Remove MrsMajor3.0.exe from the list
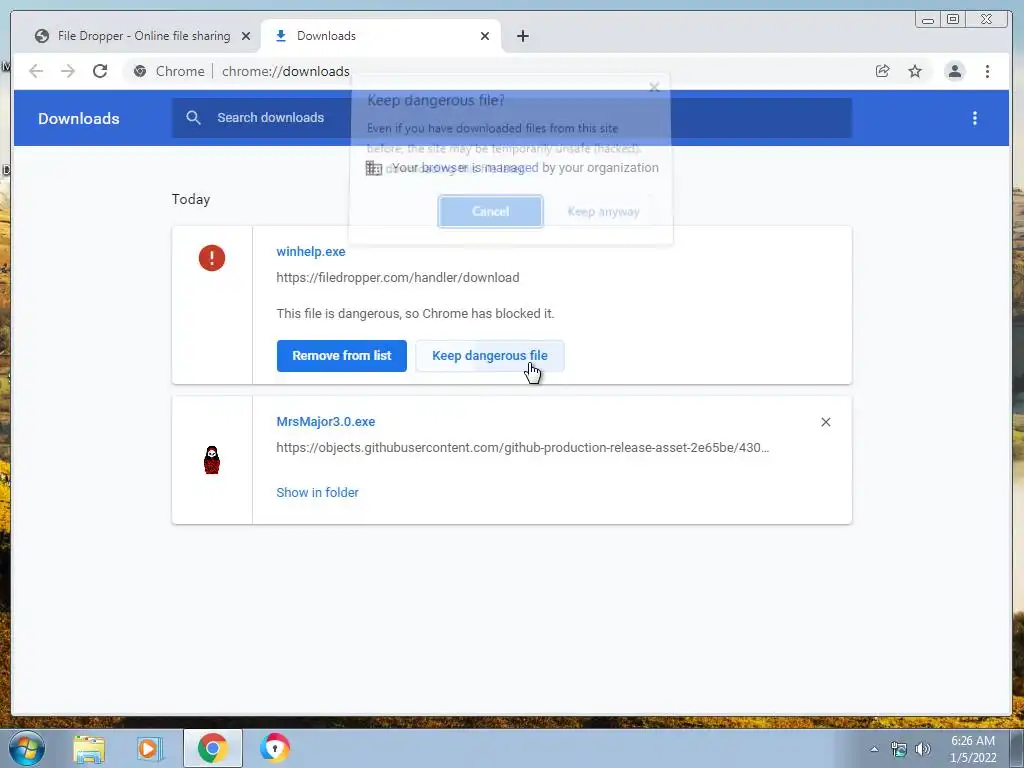 pyautogui.click(x=825, y=422)
